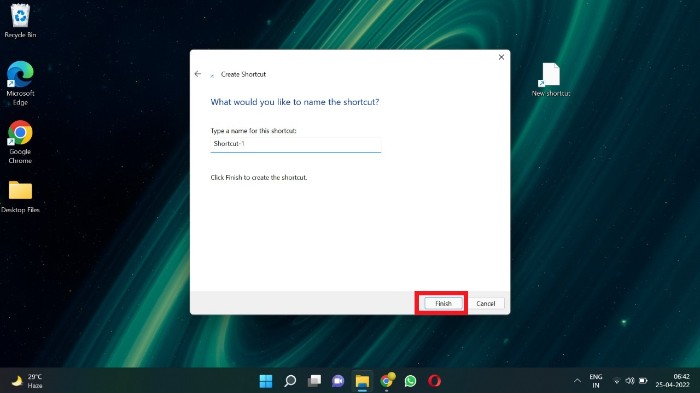Select the Desktop Files folder icon
Image resolution: width=700 pixels, height=393 pixels.
(x=20, y=197)
